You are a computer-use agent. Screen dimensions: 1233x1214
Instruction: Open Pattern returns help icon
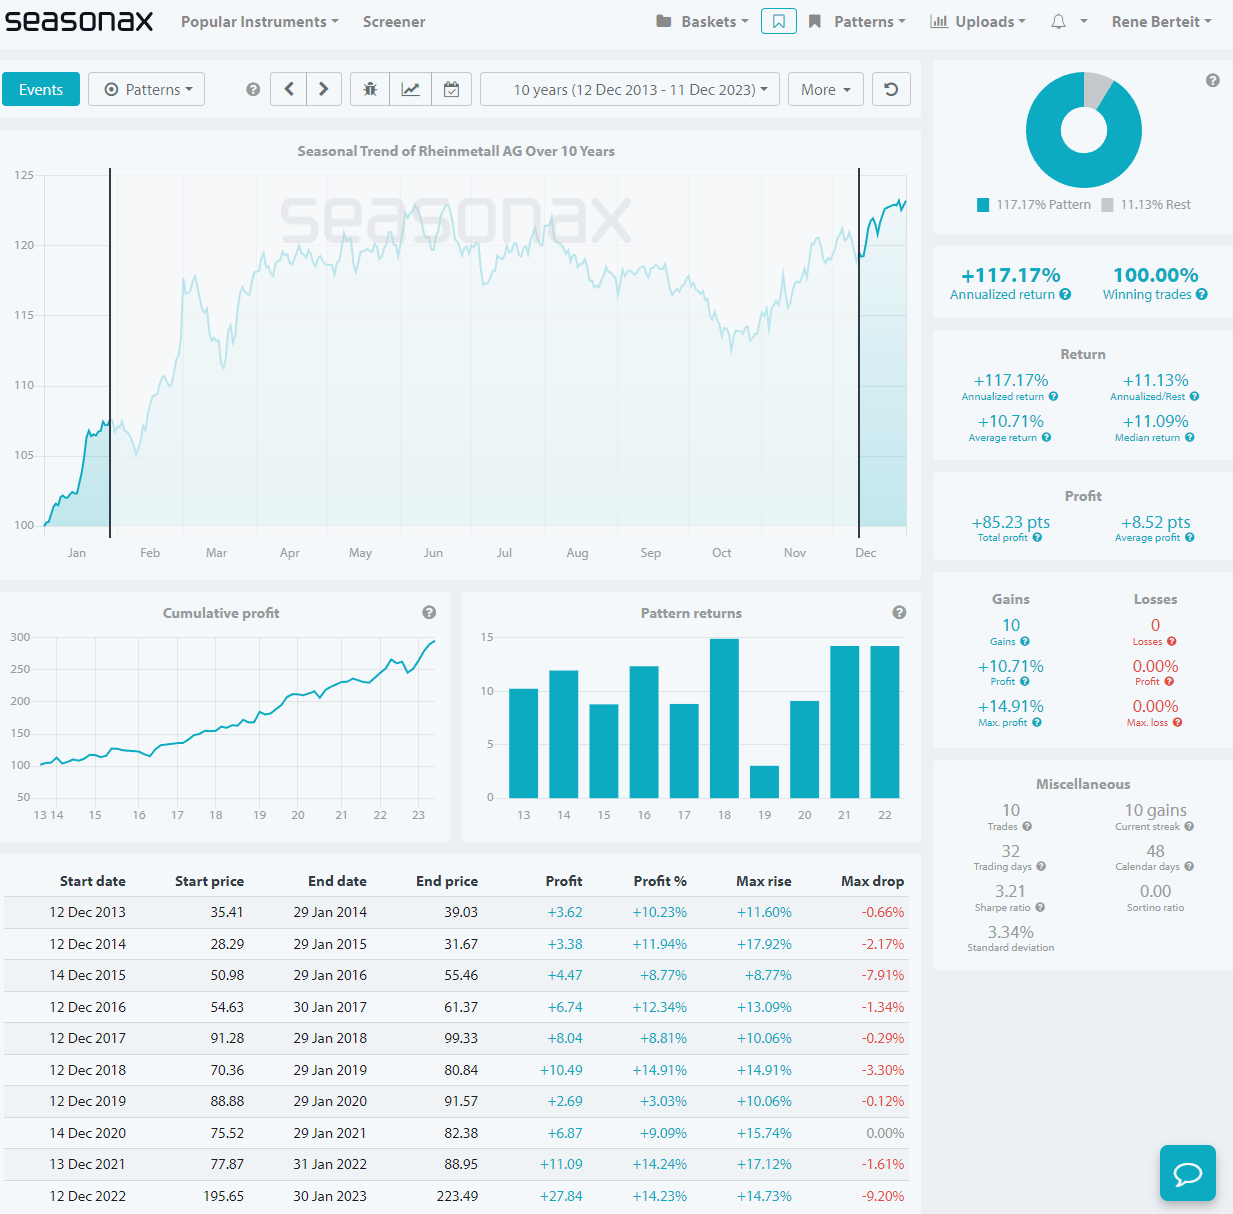(899, 612)
